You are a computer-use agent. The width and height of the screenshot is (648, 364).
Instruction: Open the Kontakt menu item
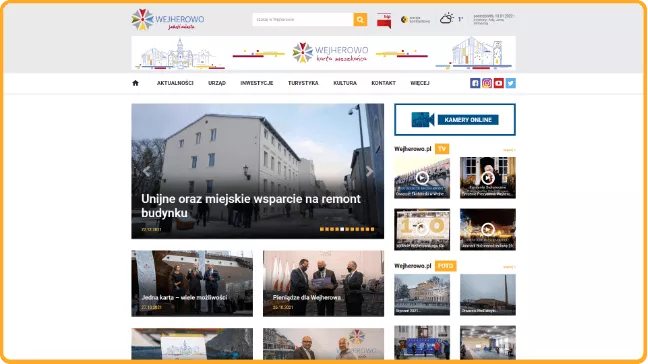coord(384,83)
